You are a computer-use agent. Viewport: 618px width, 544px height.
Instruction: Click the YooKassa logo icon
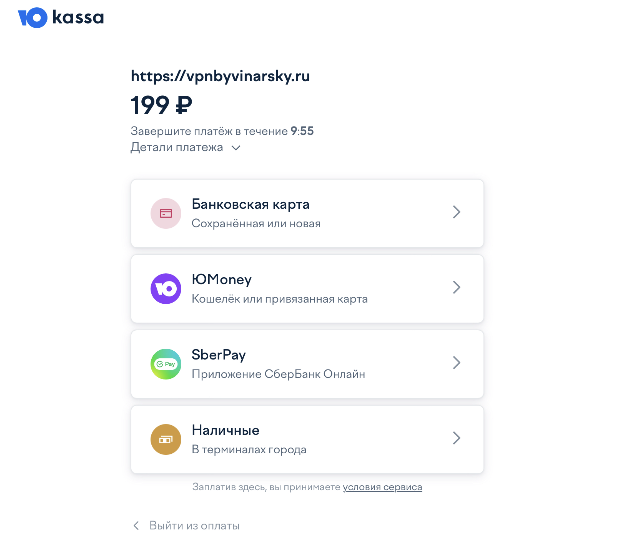click(x=33, y=18)
